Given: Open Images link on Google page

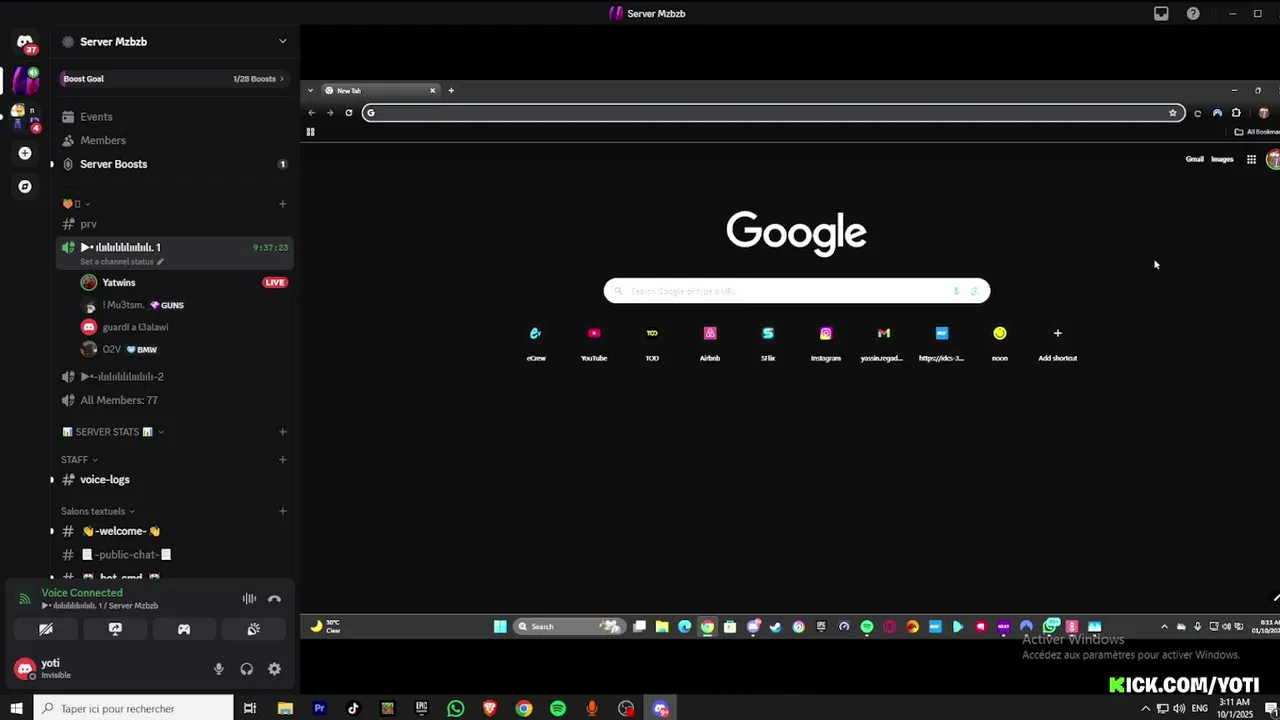Looking at the screenshot, I should (1222, 159).
